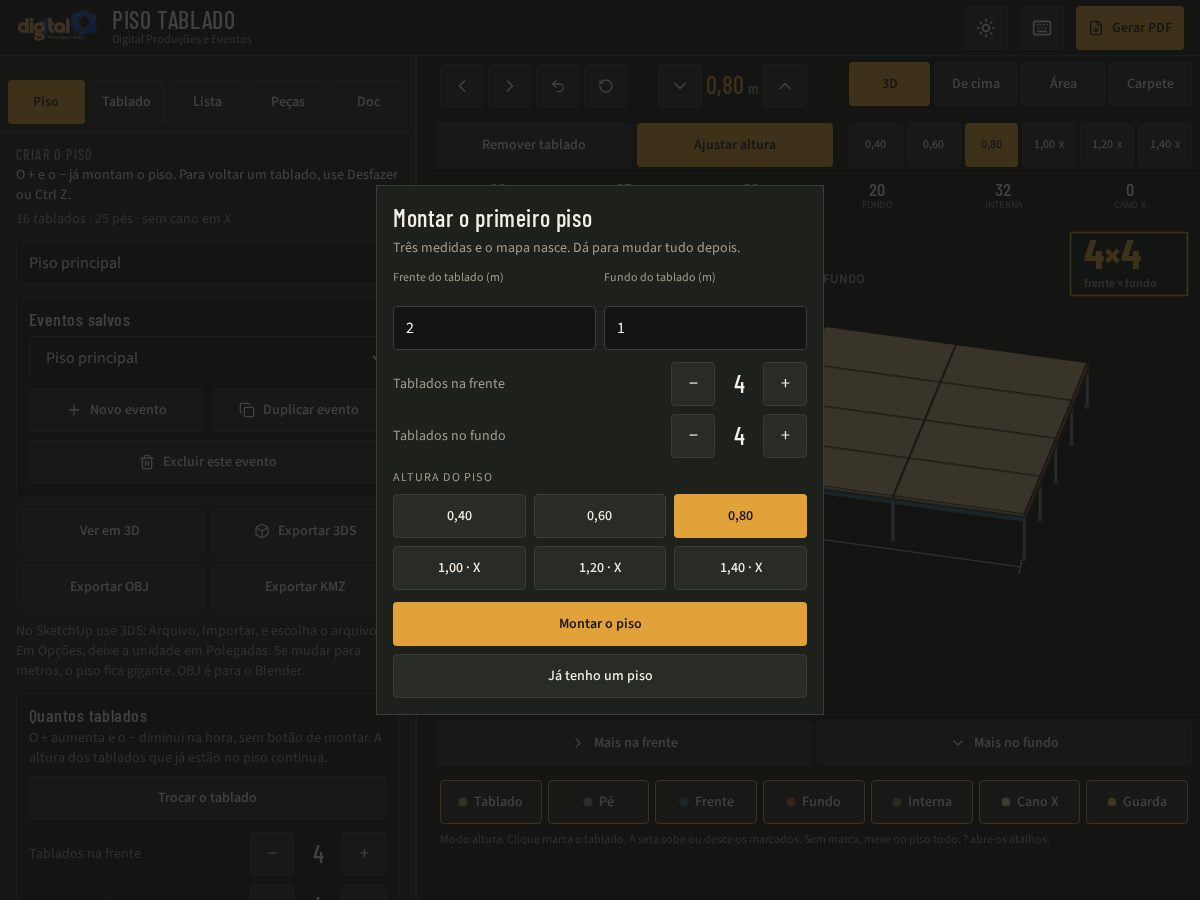Open the Eventos salvos dropdown
This screenshot has width=1200, height=900.
tap(207, 358)
